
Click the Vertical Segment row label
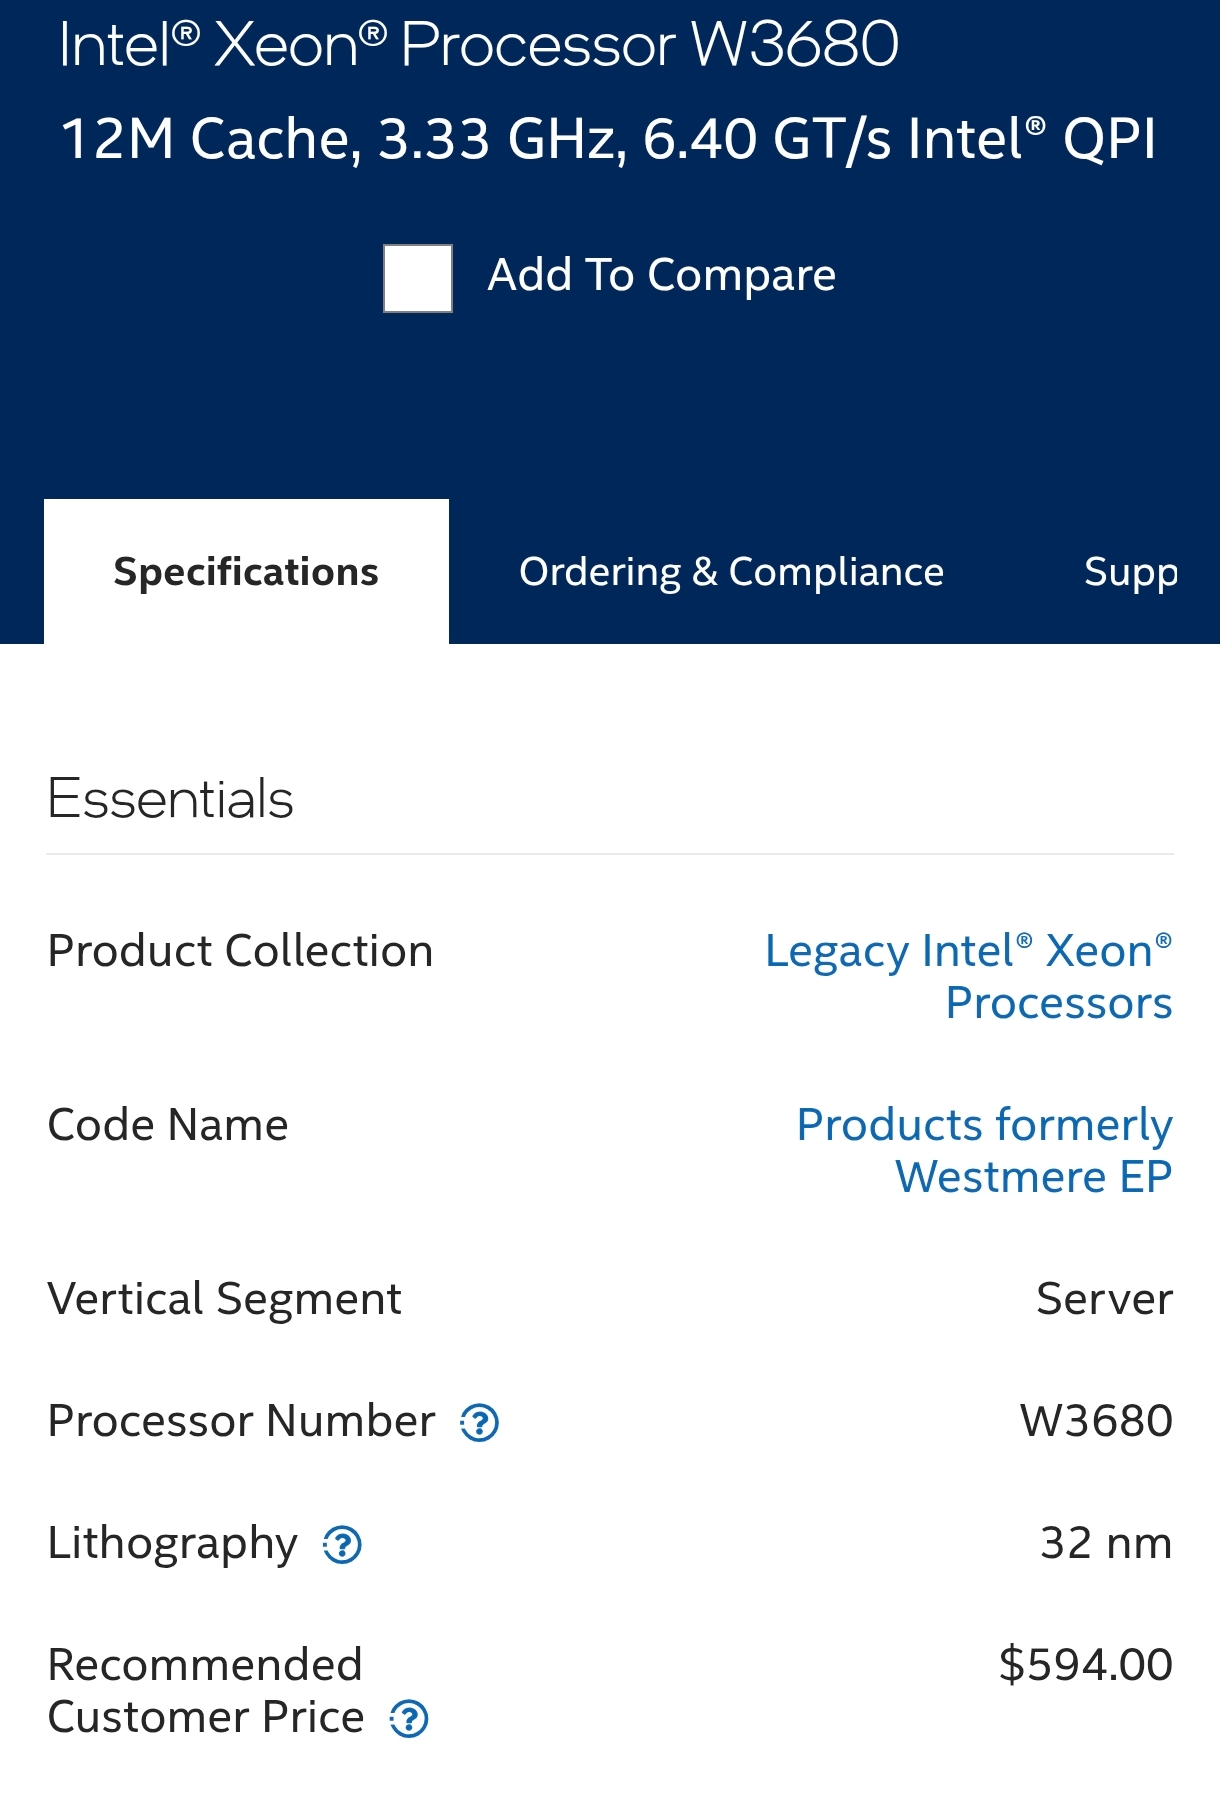click(224, 1299)
